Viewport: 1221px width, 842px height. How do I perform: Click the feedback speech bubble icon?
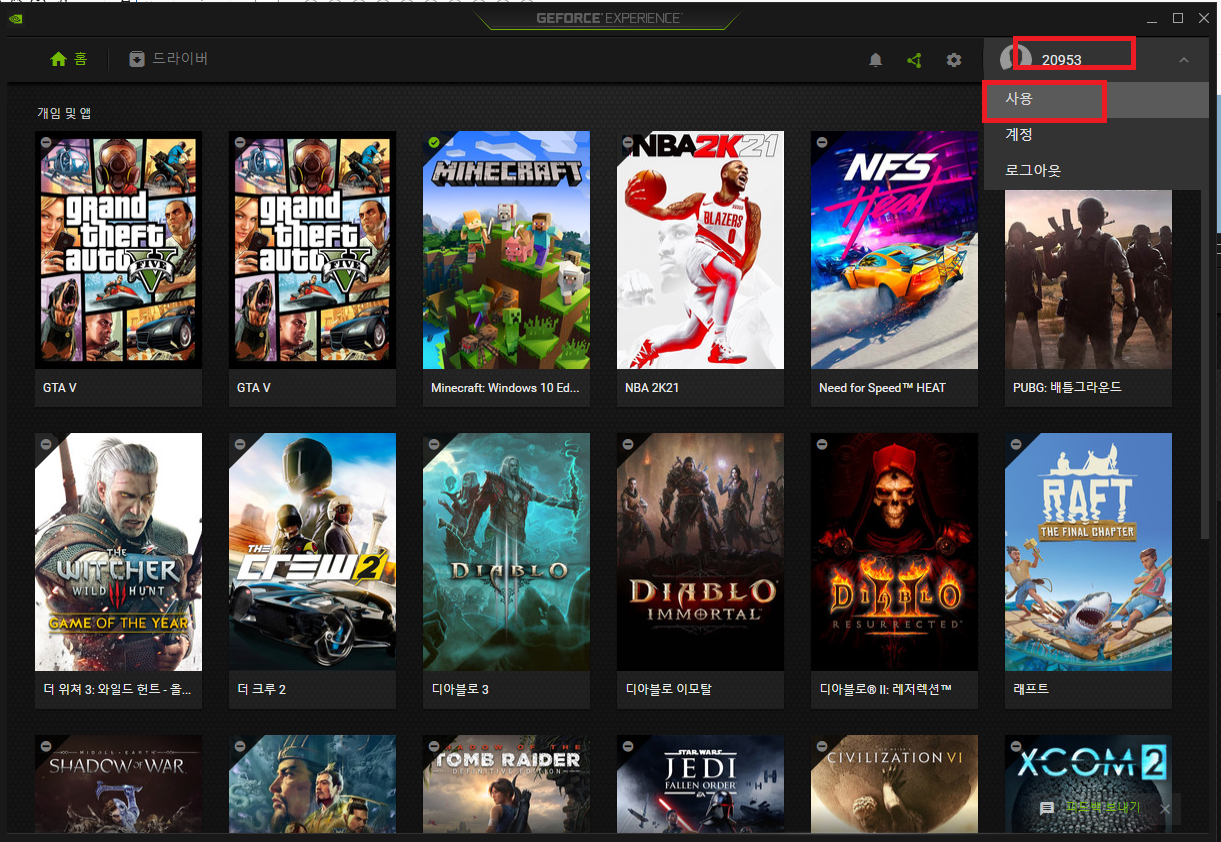[1047, 808]
